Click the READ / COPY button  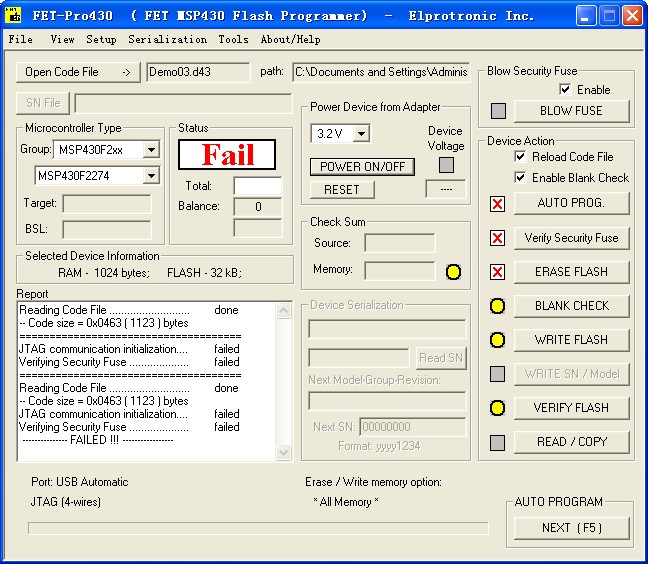tap(572, 442)
